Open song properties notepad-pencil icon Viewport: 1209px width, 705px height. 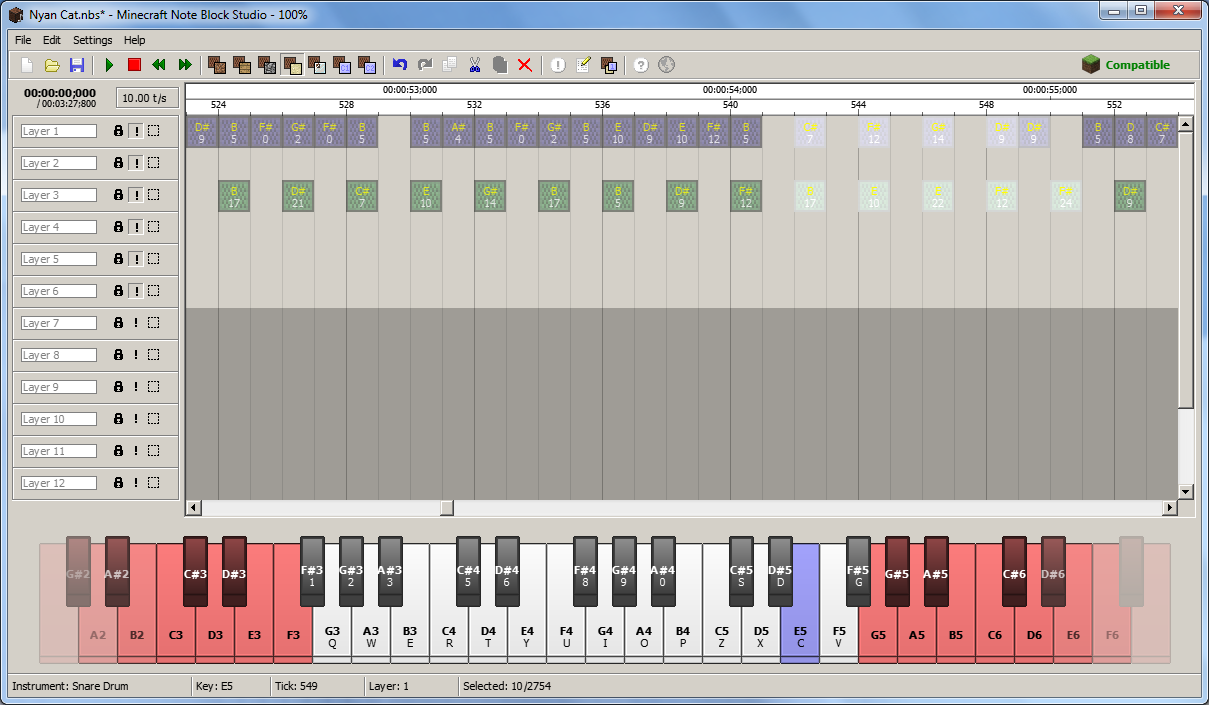pyautogui.click(x=583, y=65)
